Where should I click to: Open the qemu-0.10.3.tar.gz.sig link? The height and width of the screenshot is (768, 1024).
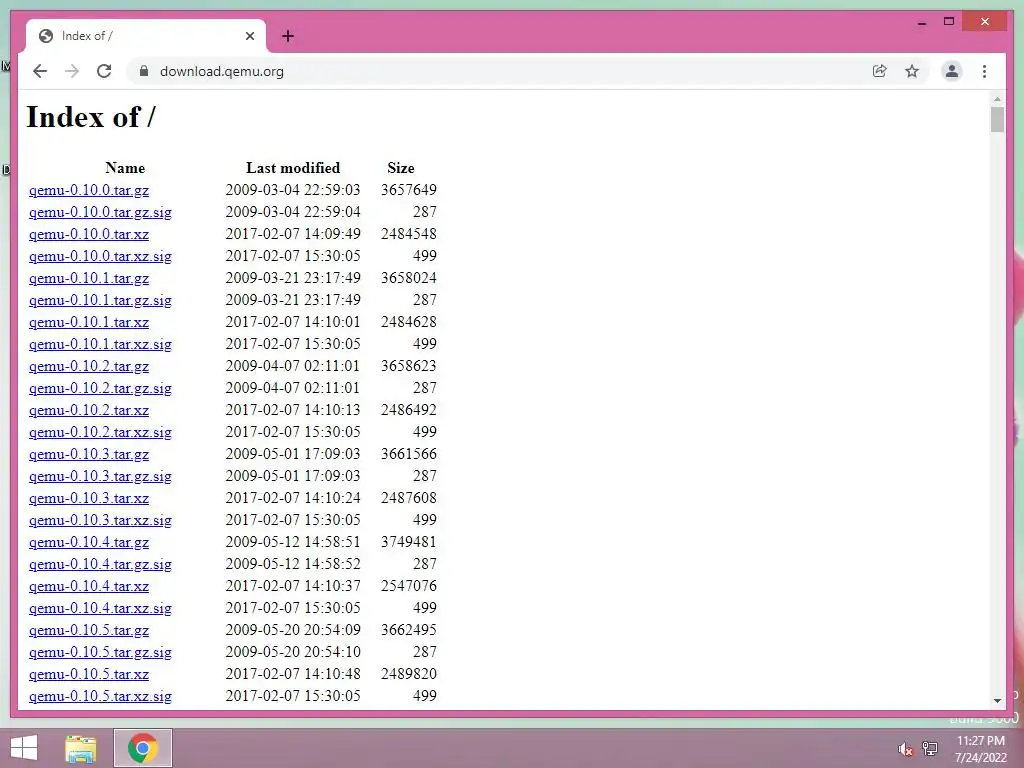point(100,476)
